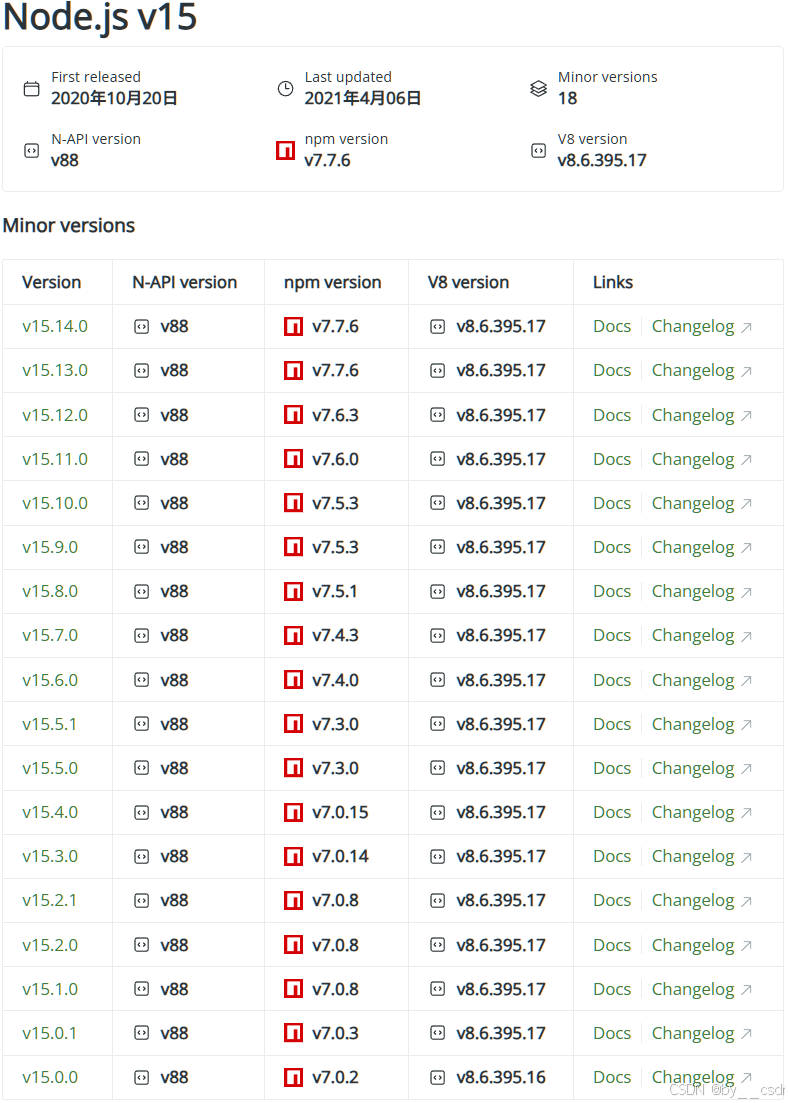Open Docs for v15.6.0
This screenshot has width=789, height=1103.
point(612,680)
